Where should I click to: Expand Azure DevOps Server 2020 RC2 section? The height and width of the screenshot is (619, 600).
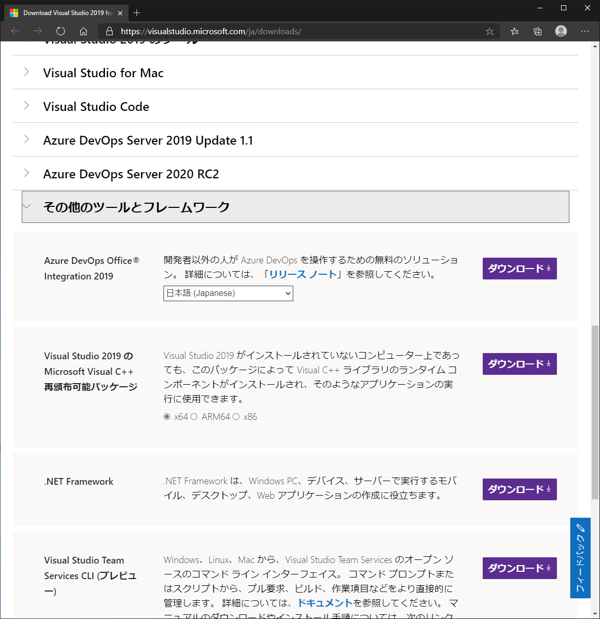point(130,174)
